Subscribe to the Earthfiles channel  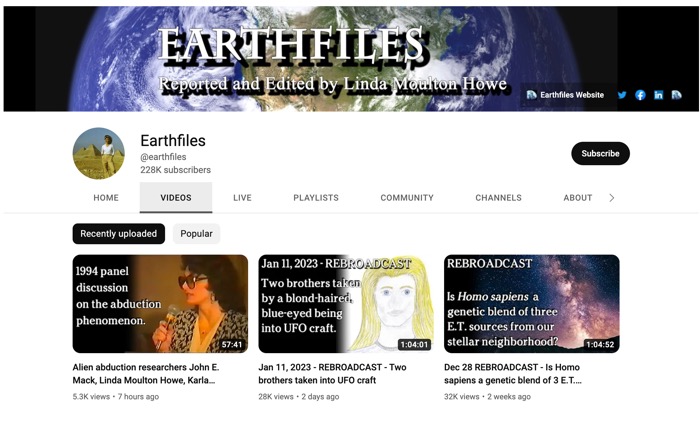click(600, 154)
